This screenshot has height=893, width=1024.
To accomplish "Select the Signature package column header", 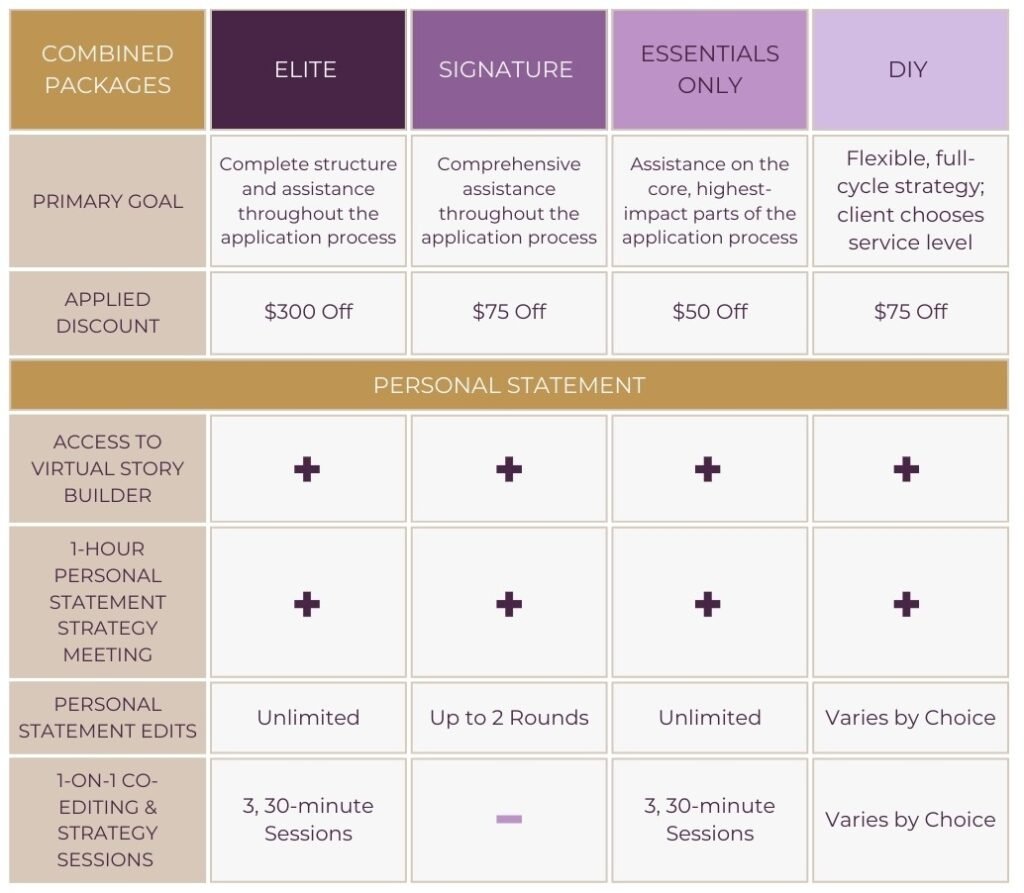I will point(509,70).
